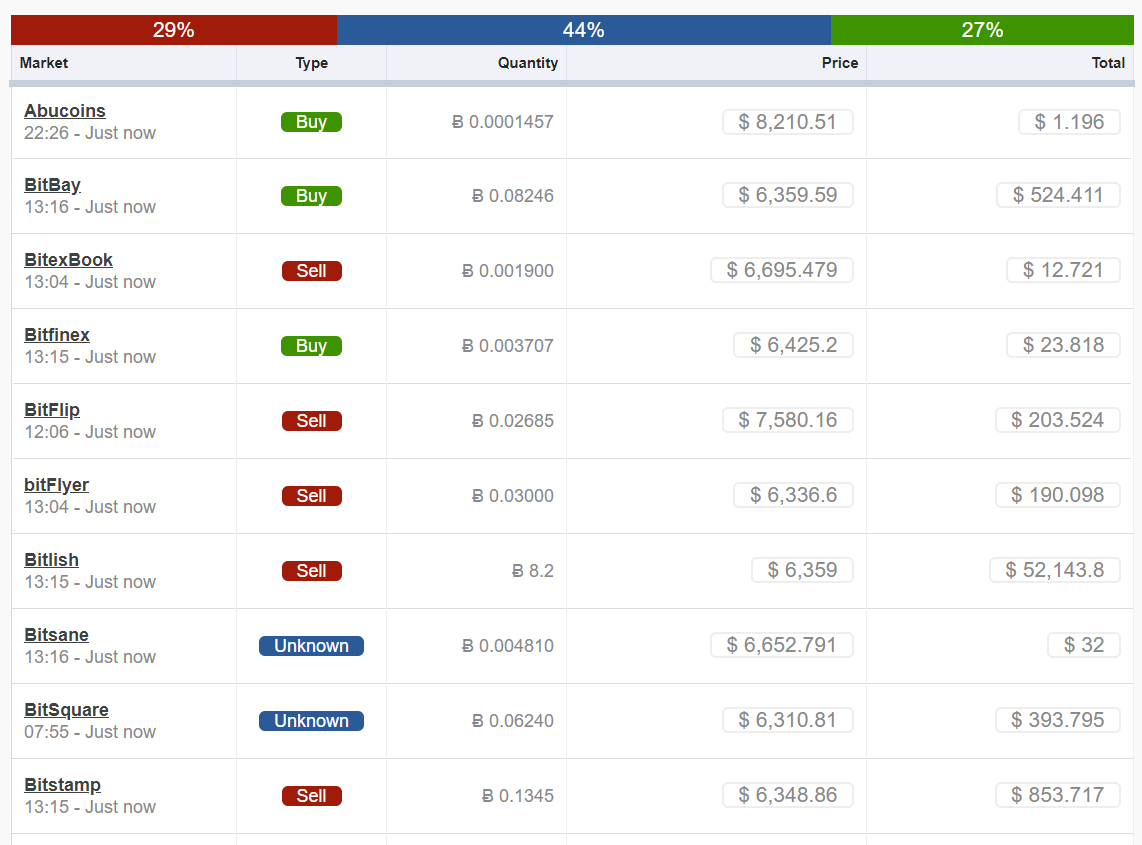Open the Bitsane market link
This screenshot has height=845, width=1142.
[56, 635]
